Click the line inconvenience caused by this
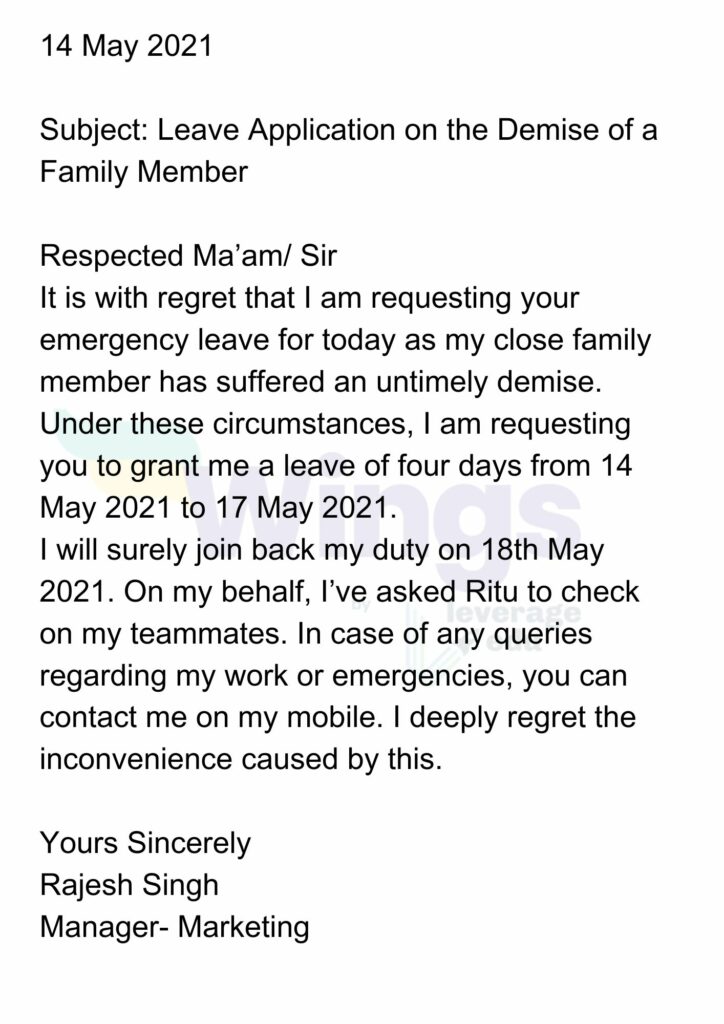724x1024 pixels. coord(241,760)
